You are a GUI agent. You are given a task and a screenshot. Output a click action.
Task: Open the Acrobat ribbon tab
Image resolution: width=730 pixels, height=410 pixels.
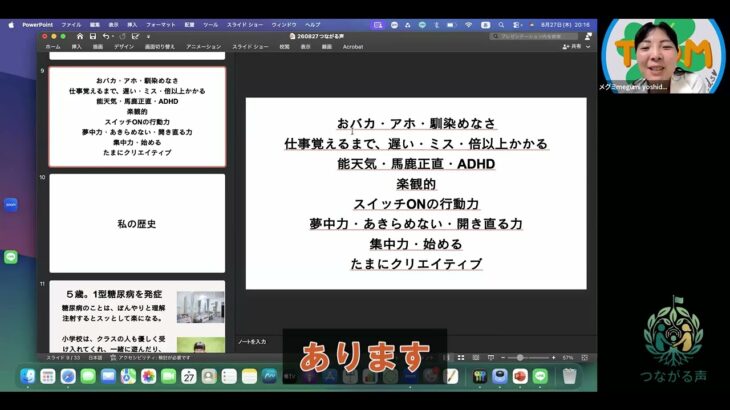(353, 47)
